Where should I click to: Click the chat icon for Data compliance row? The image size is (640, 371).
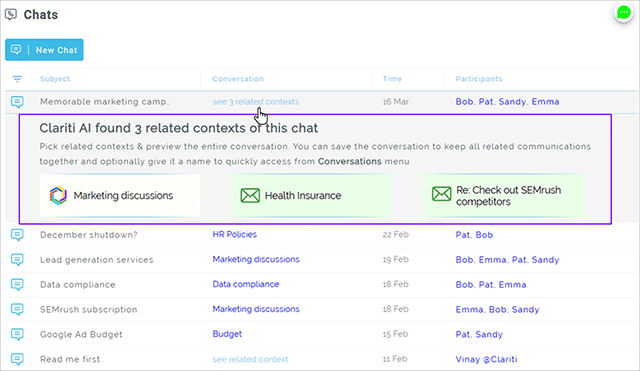coord(17,284)
